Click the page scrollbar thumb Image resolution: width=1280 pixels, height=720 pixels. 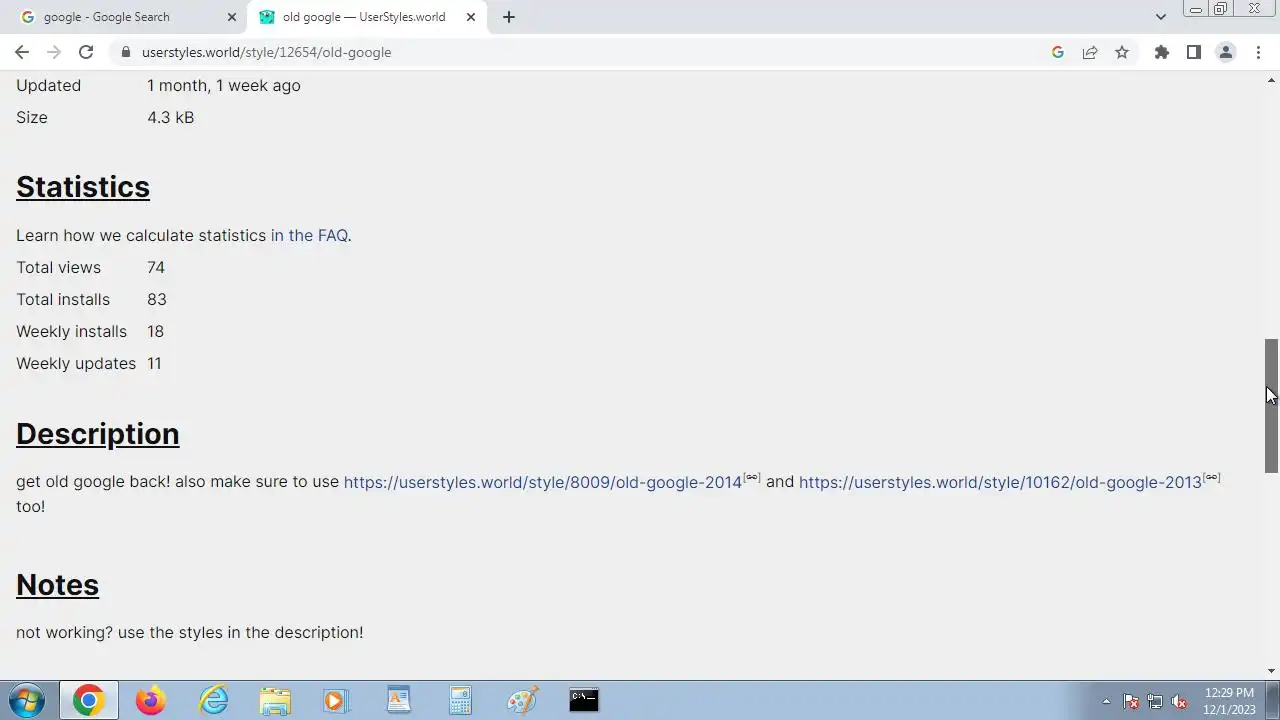click(1272, 405)
